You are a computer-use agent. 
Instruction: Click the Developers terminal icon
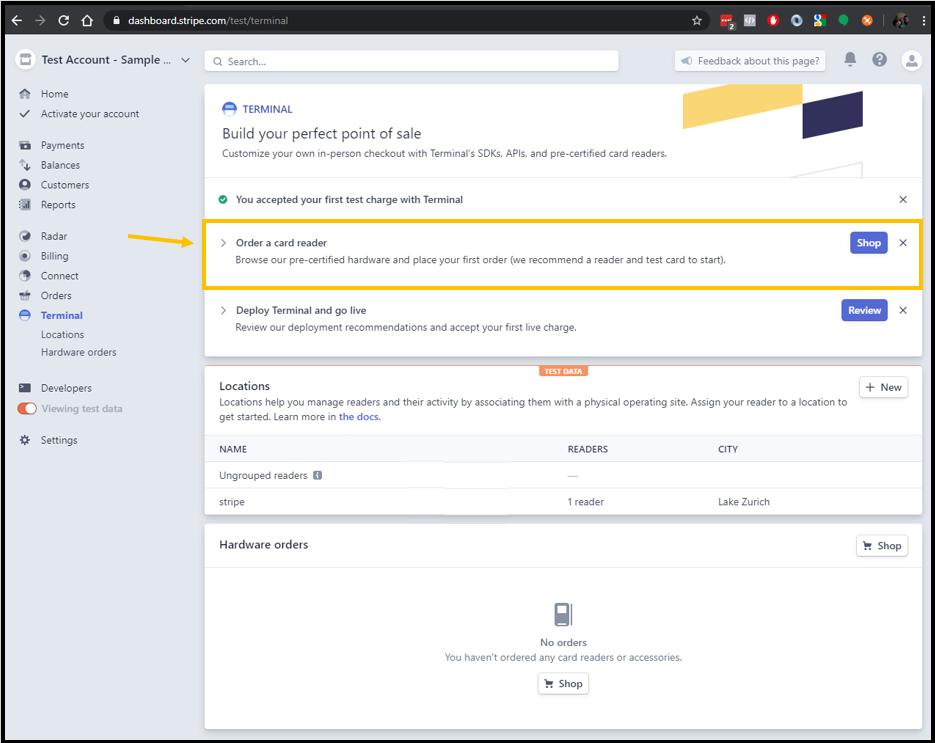click(x=24, y=388)
